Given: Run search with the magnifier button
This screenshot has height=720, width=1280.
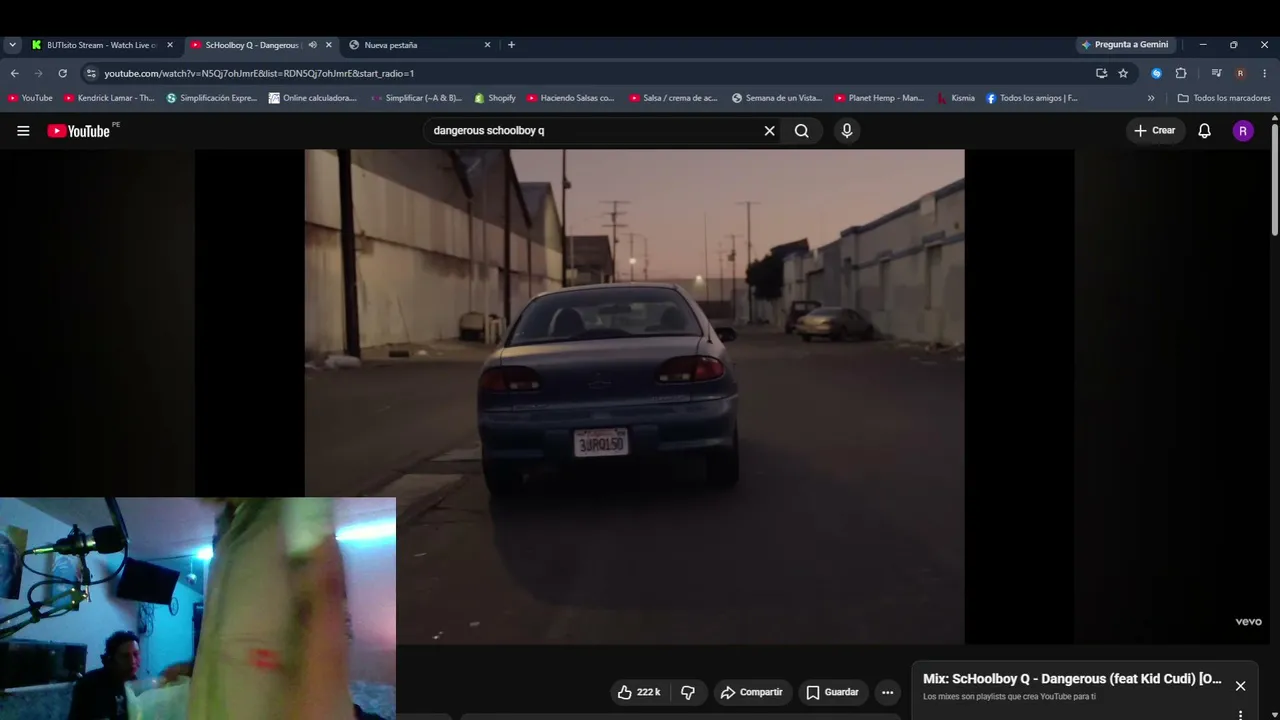Looking at the screenshot, I should tap(802, 131).
